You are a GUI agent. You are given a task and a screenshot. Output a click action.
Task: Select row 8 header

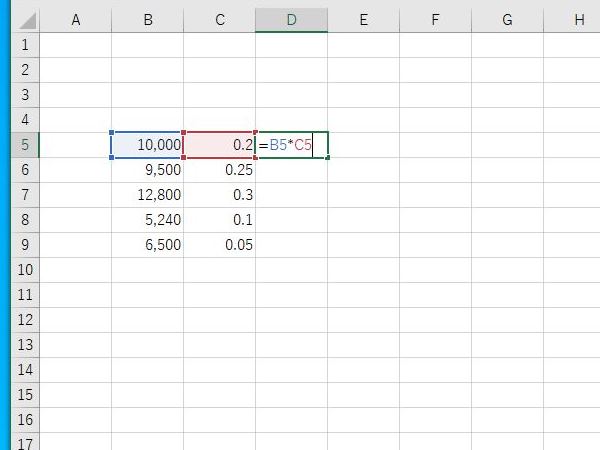tap(25, 220)
